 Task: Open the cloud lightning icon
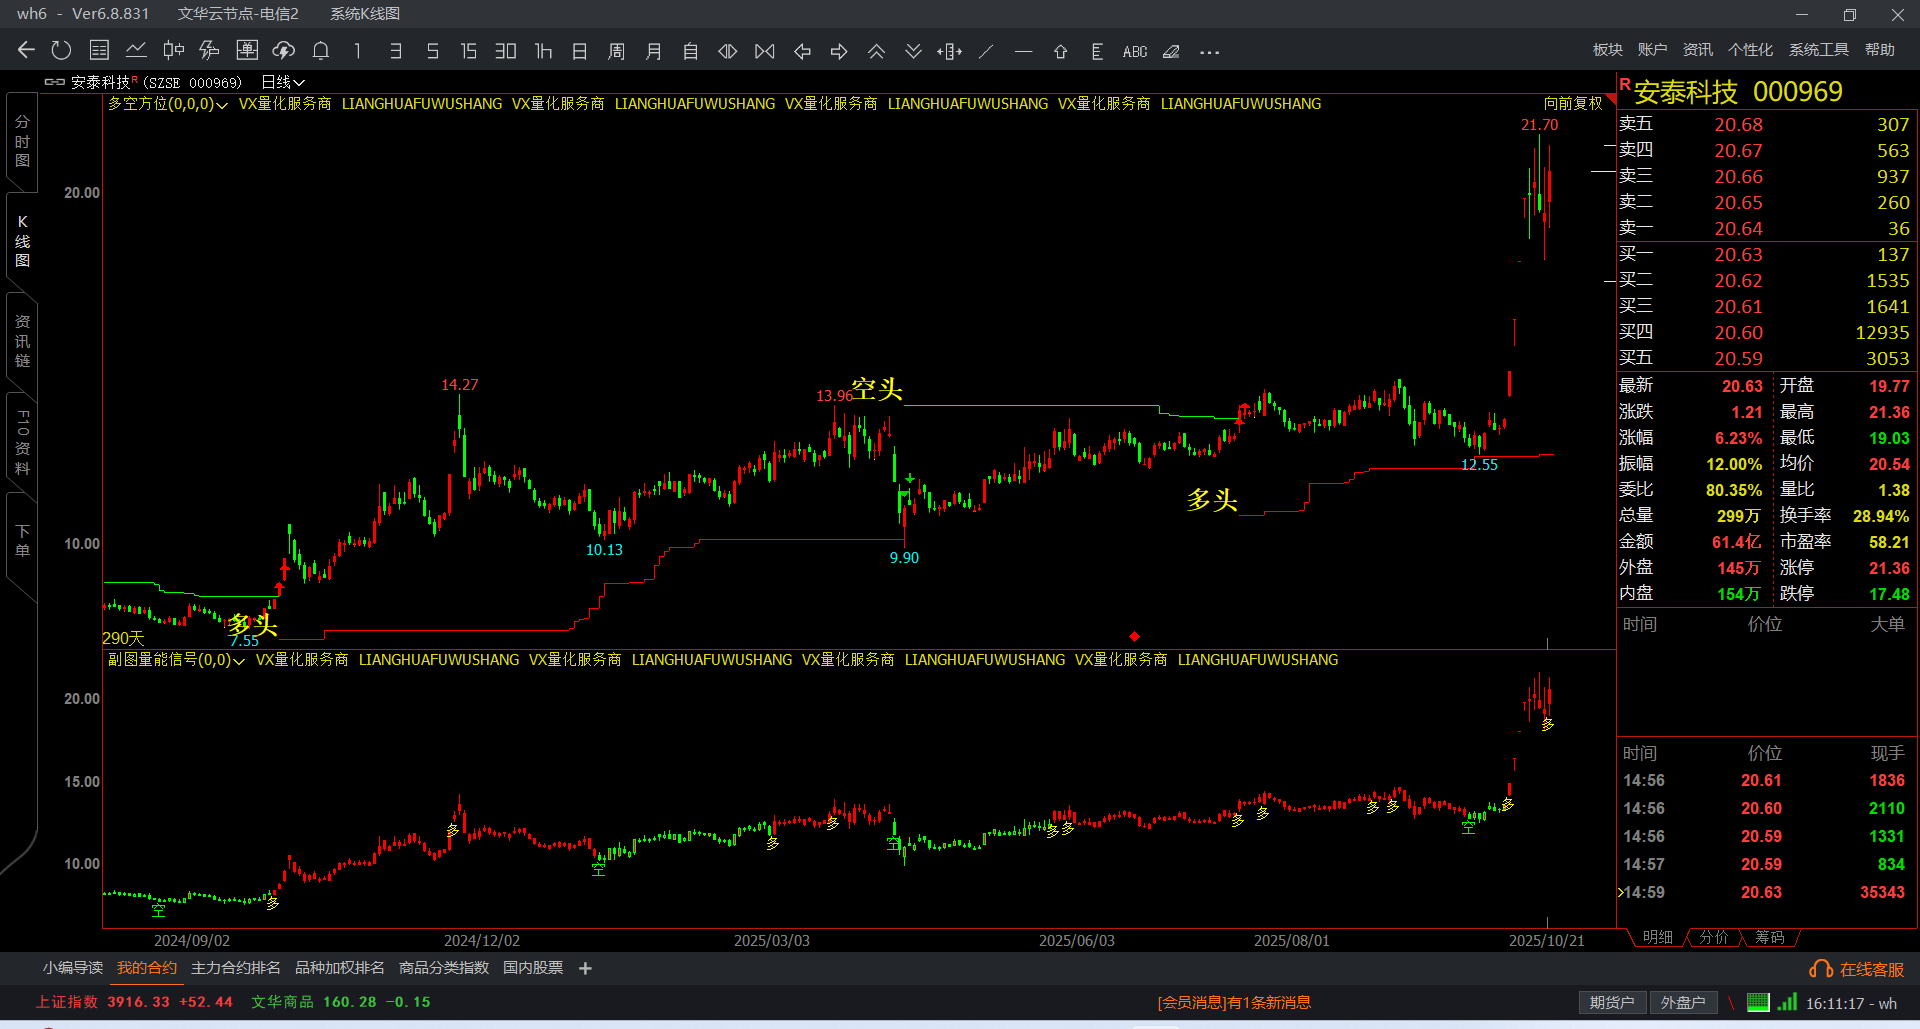point(284,50)
